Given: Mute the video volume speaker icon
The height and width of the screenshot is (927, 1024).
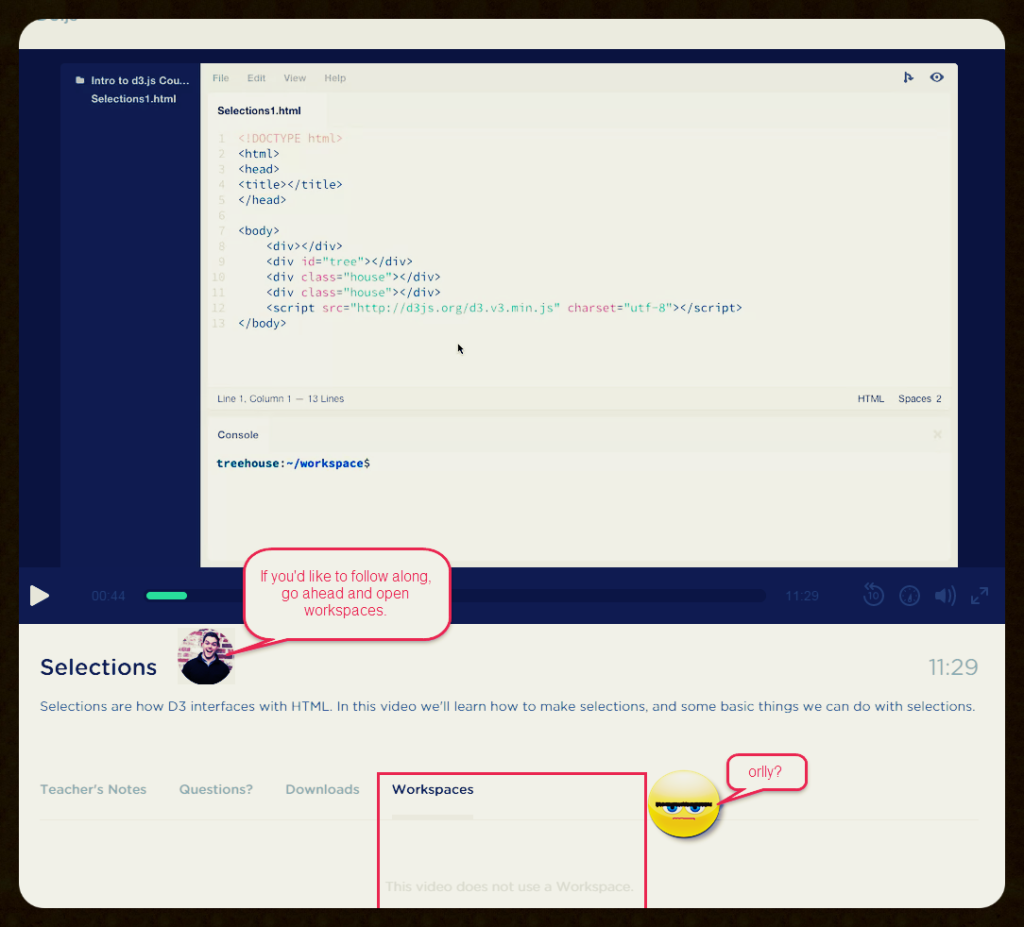Looking at the screenshot, I should (944, 596).
